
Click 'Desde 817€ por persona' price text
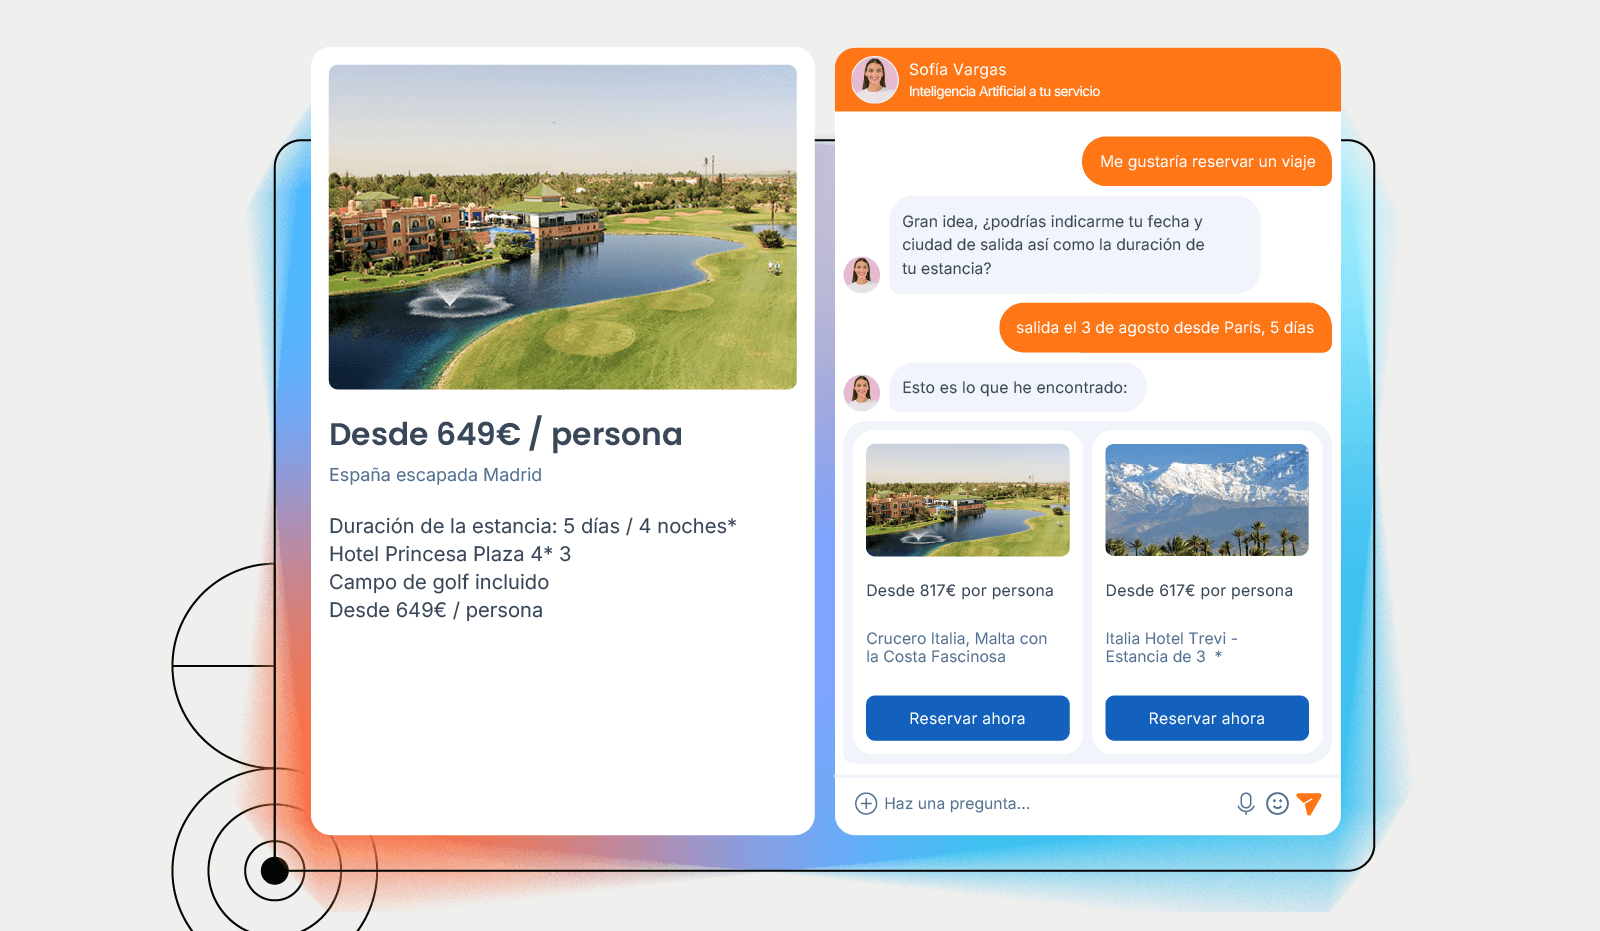tap(959, 590)
